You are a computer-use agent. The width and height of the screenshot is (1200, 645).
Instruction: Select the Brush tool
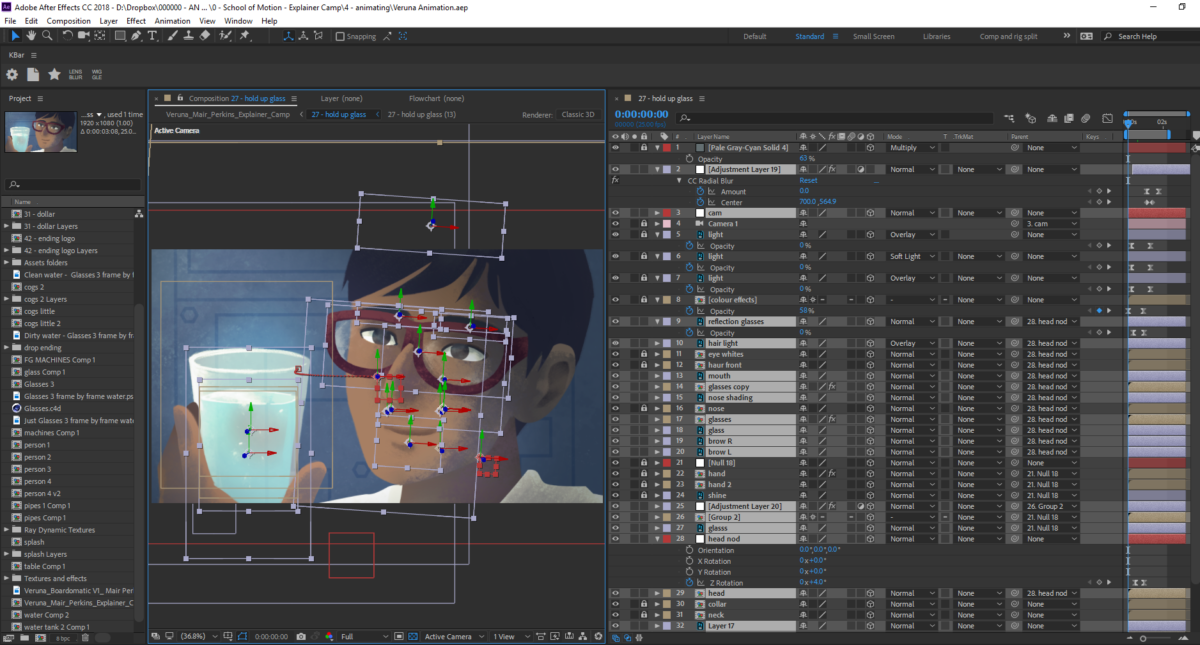coord(173,36)
